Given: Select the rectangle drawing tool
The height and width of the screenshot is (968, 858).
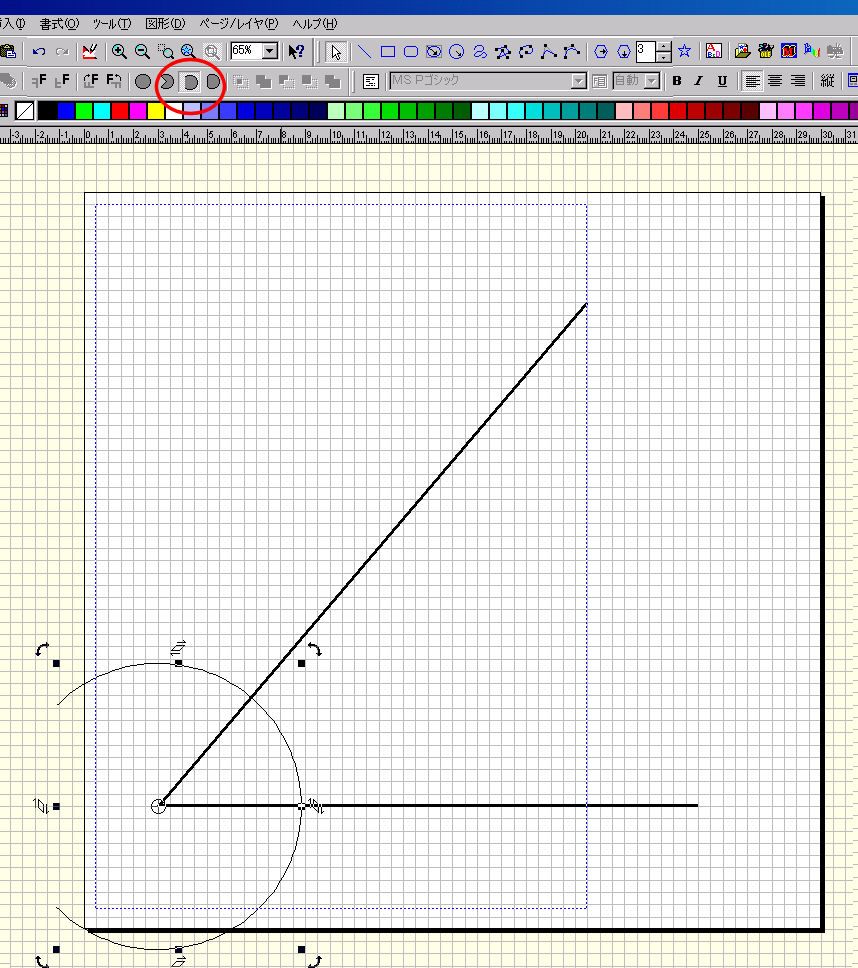Looking at the screenshot, I should click(388, 51).
